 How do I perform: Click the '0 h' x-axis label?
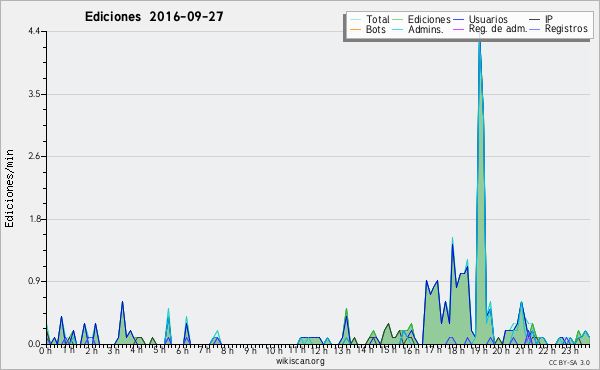pos(45,350)
